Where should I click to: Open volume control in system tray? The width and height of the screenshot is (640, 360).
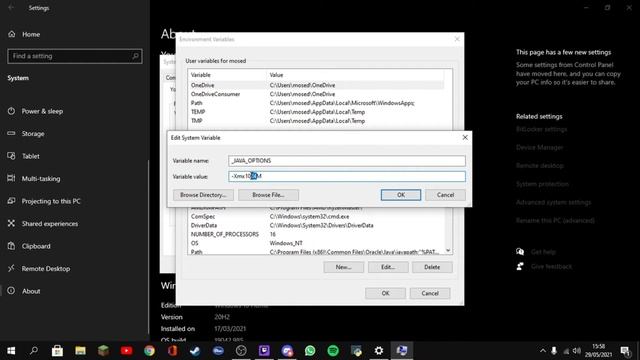(x=577, y=351)
